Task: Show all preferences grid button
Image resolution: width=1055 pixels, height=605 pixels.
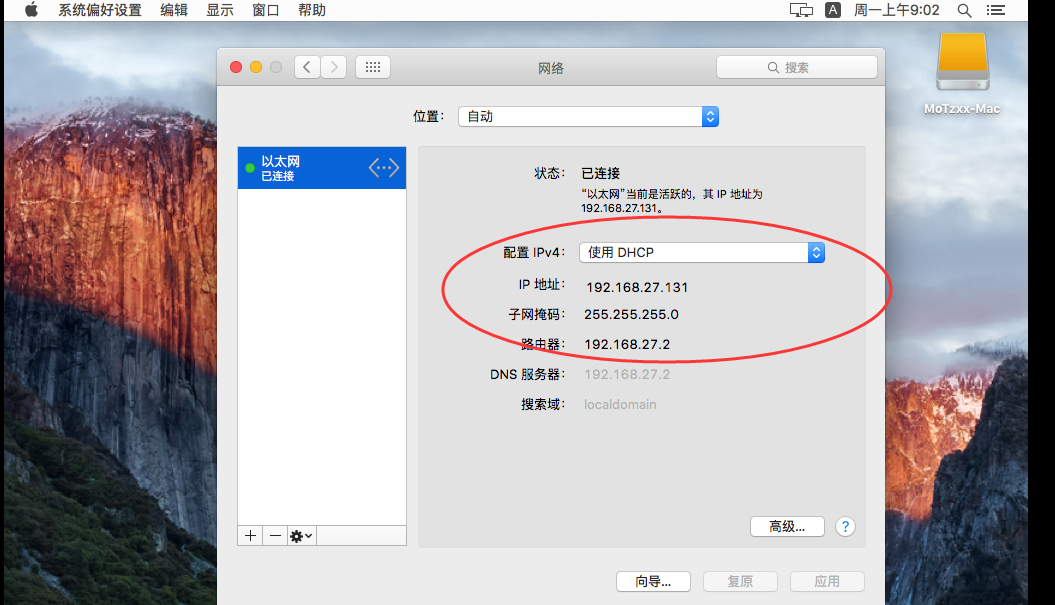Action: pos(373,67)
